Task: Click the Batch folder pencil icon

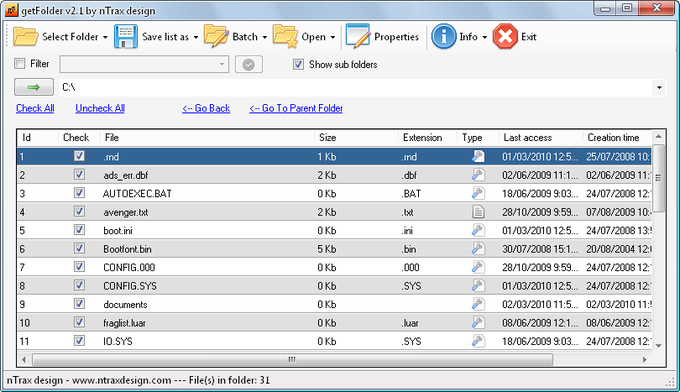Action: point(216,36)
